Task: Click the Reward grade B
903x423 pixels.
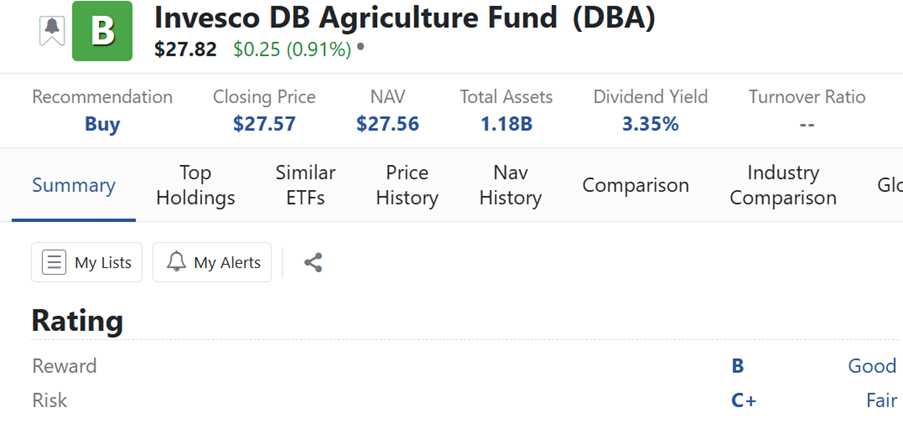Action: [738, 366]
